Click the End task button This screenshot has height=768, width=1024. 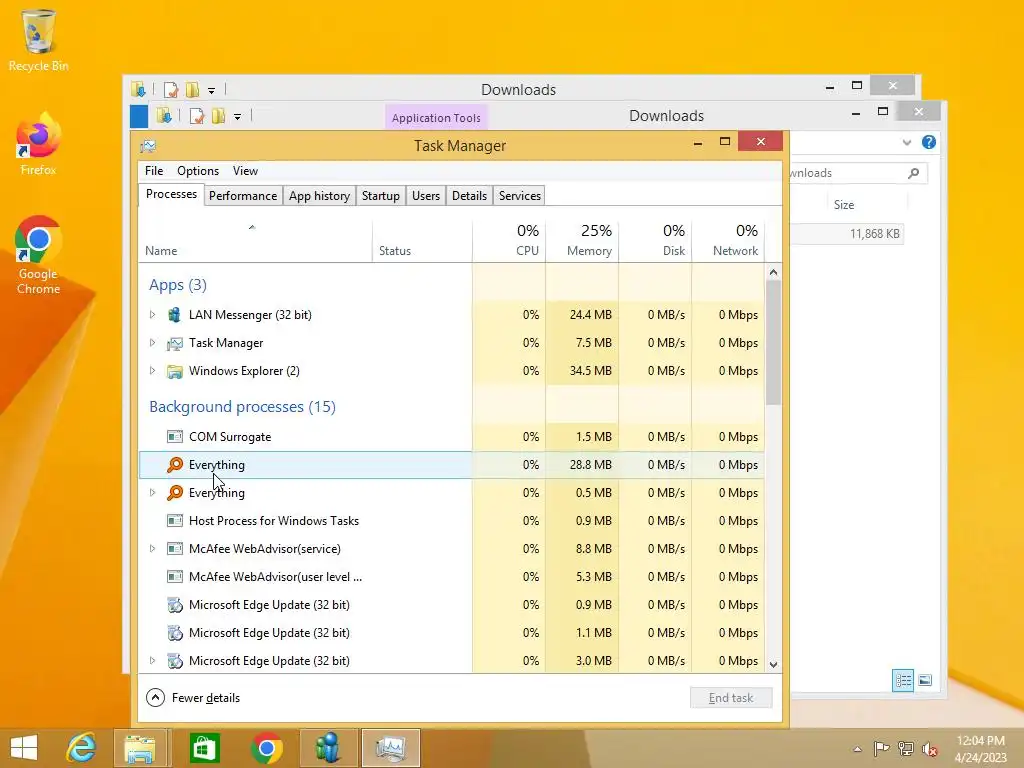click(x=731, y=698)
